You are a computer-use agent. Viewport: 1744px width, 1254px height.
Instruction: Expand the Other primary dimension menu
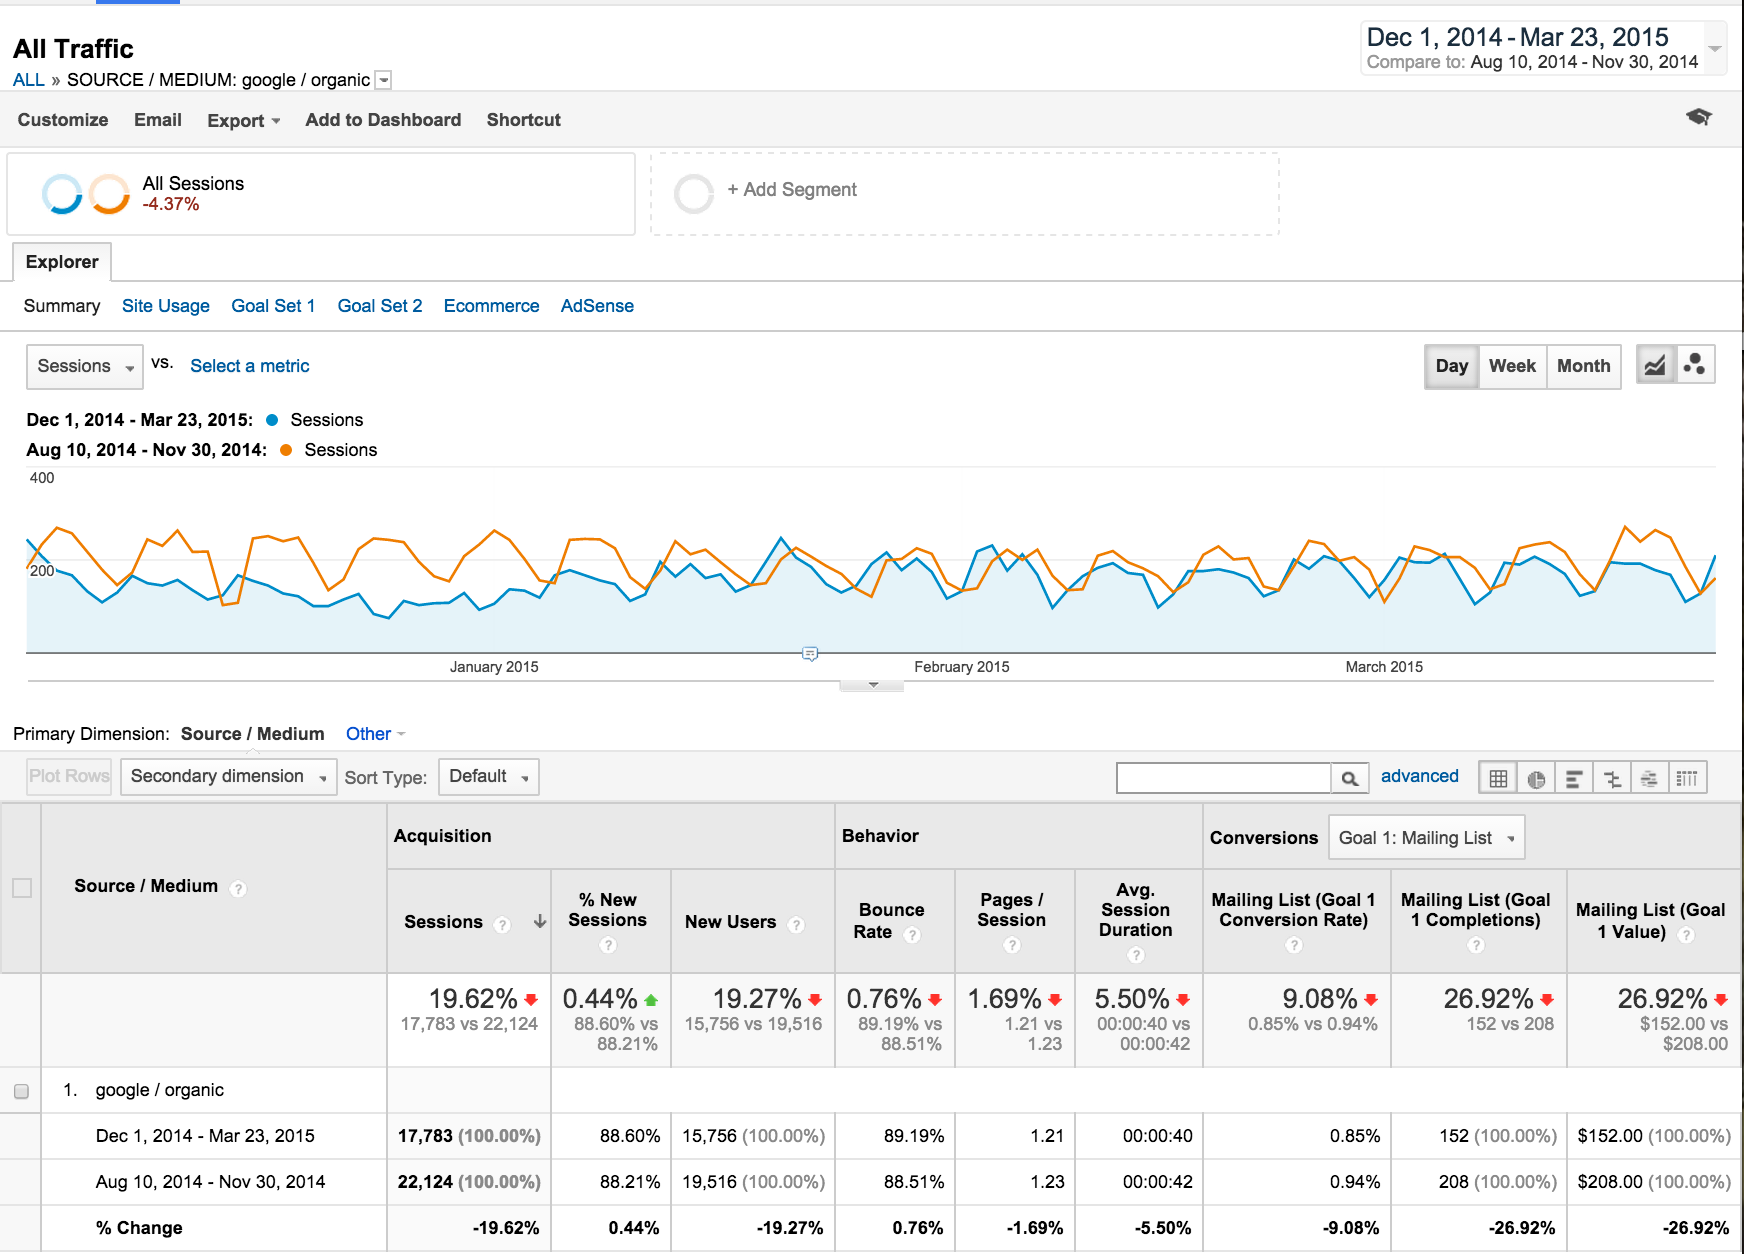375,734
